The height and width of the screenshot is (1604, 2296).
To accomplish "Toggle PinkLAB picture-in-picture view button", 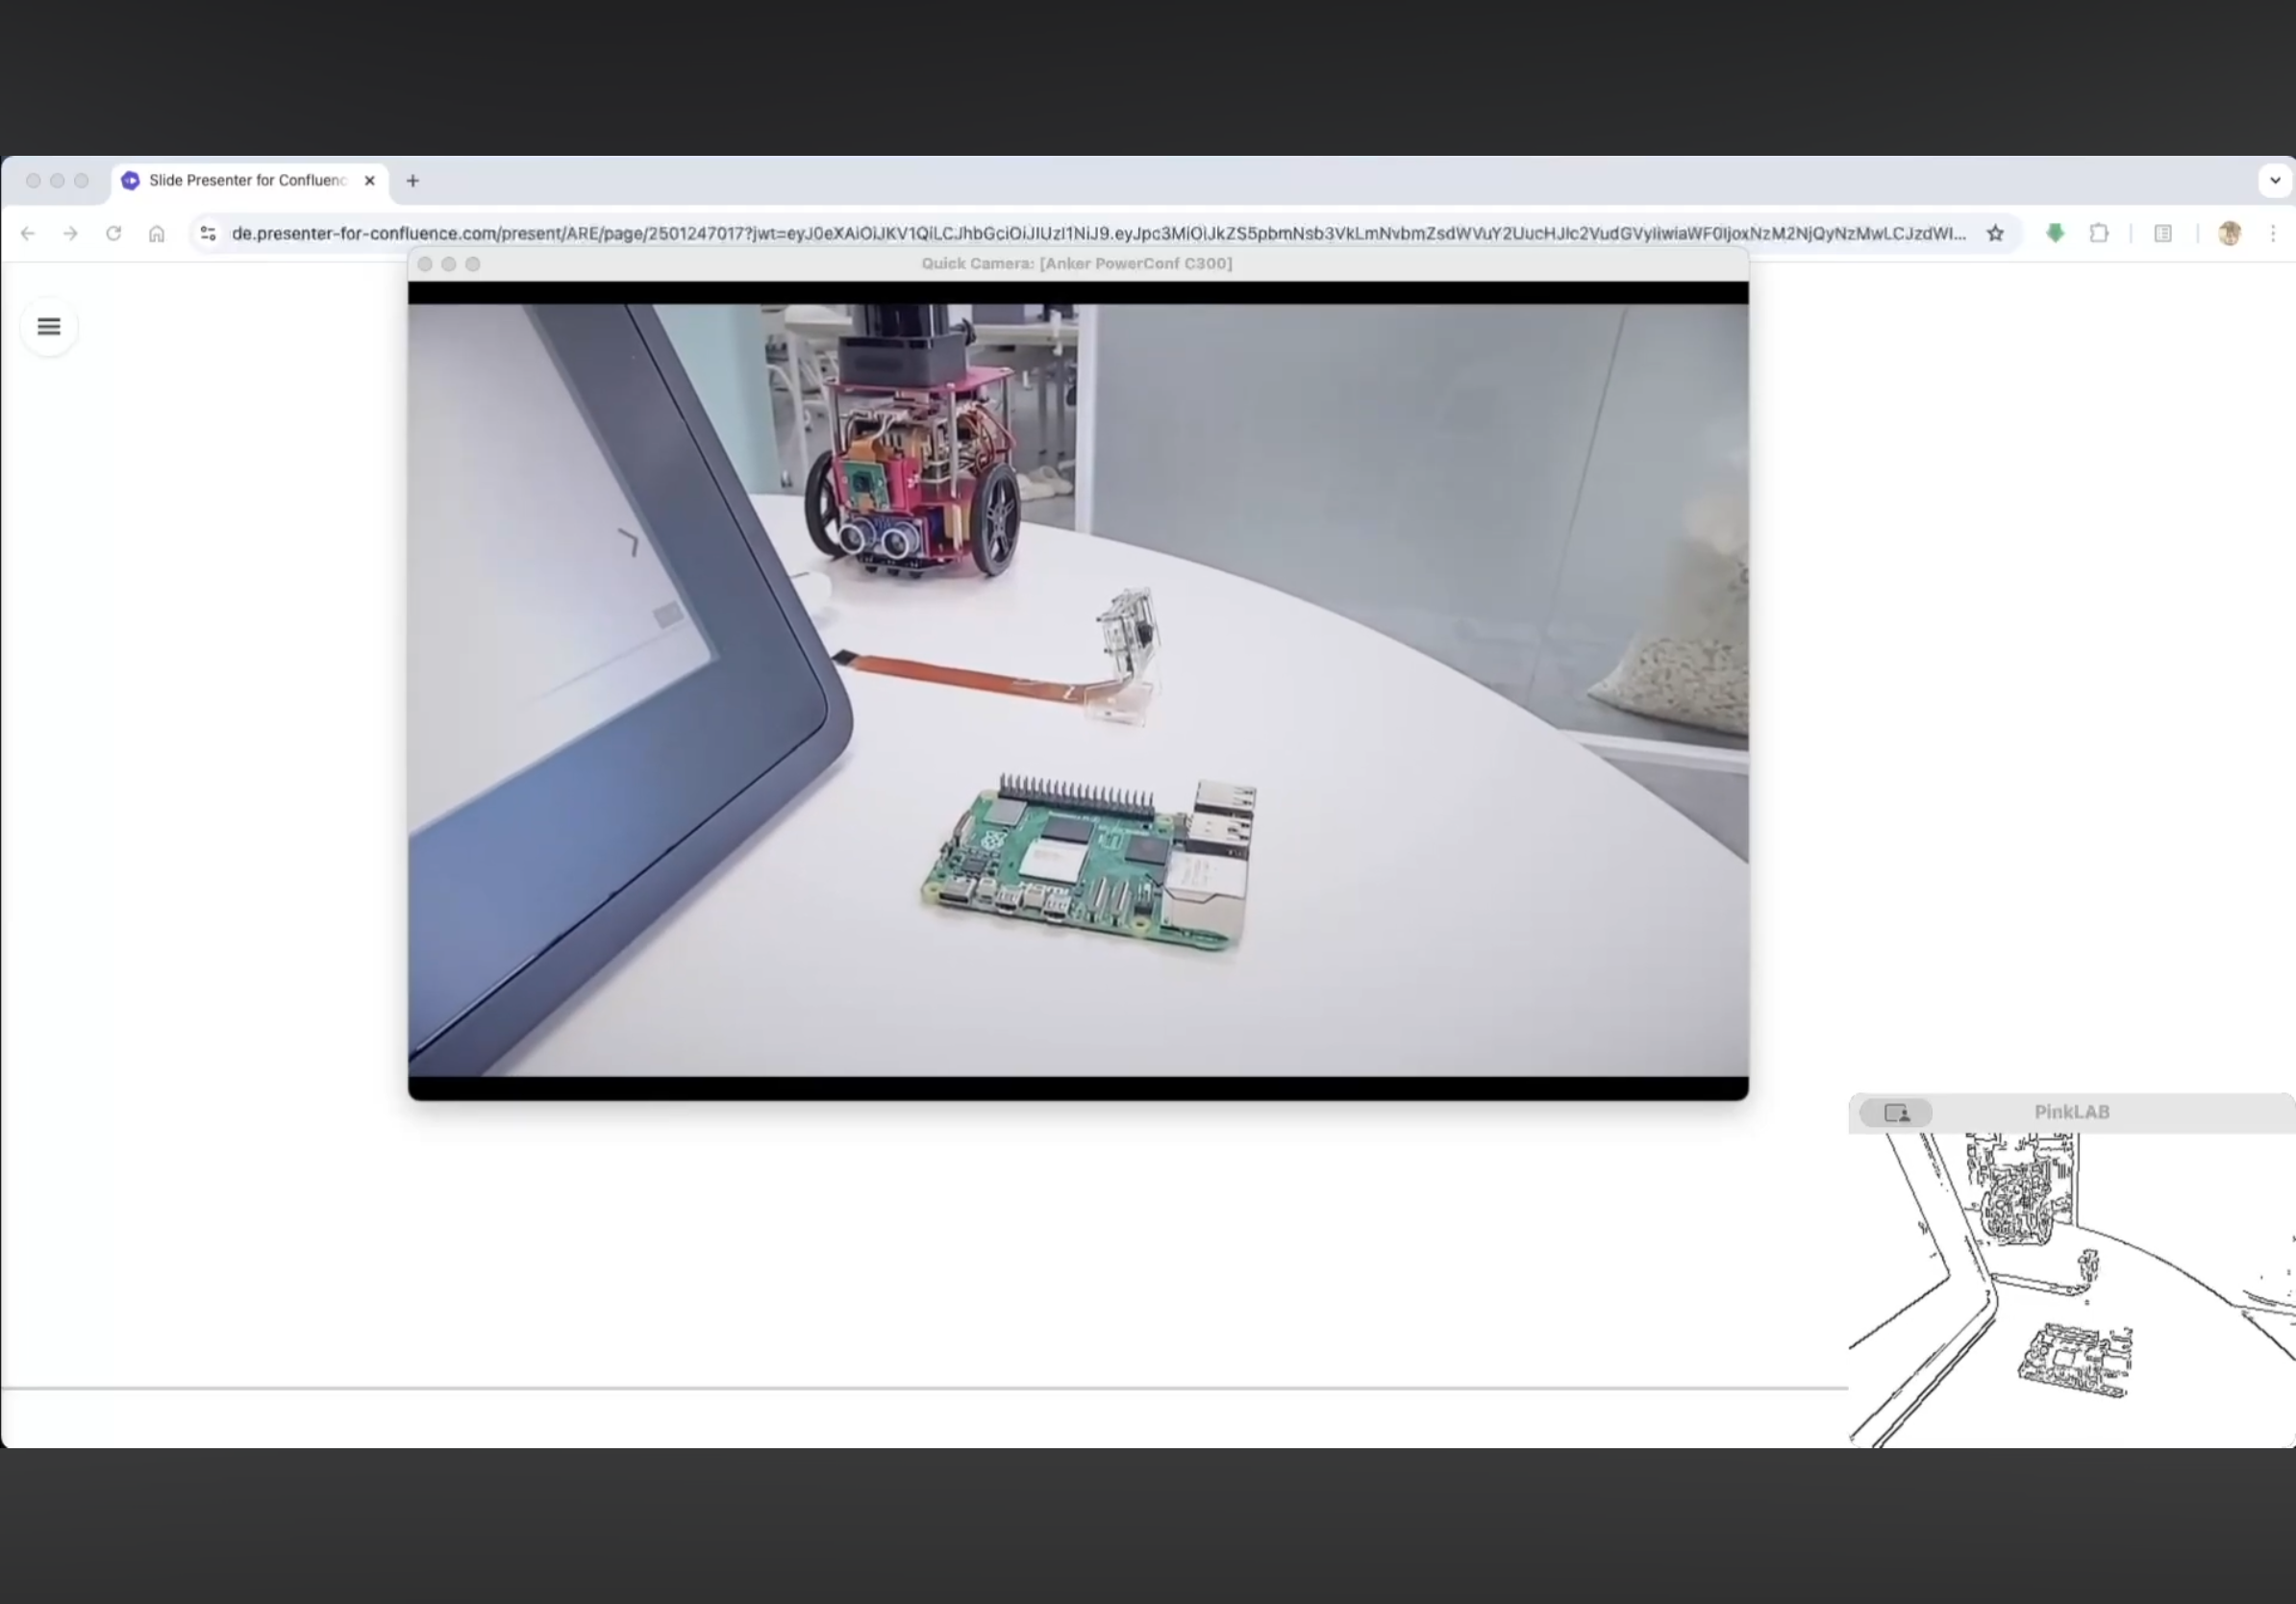I will pos(1896,1113).
